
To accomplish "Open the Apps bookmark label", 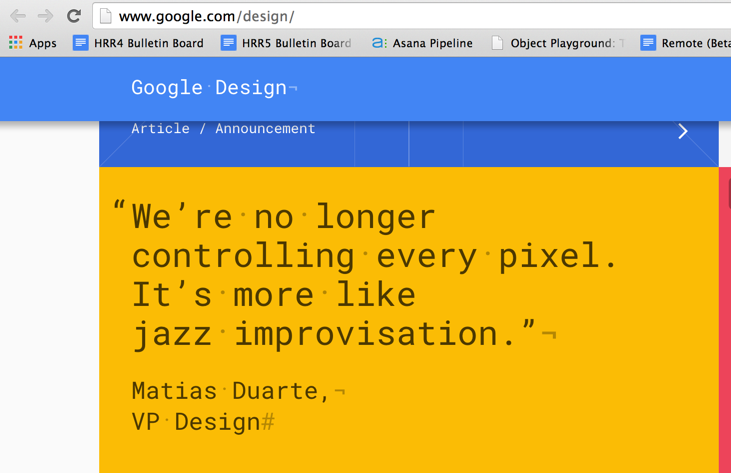I will point(42,43).
